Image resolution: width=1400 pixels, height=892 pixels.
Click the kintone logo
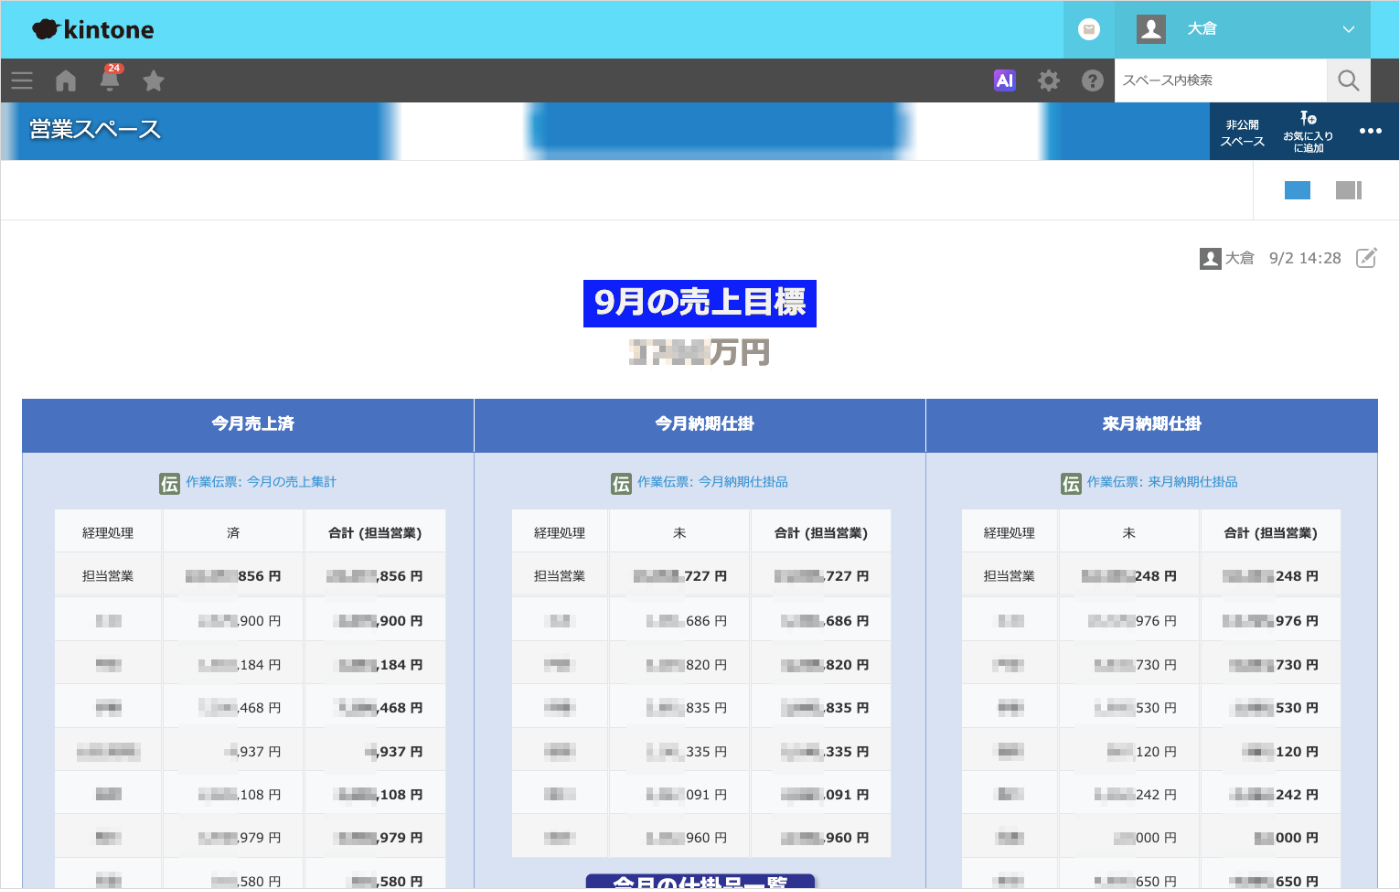point(93,30)
